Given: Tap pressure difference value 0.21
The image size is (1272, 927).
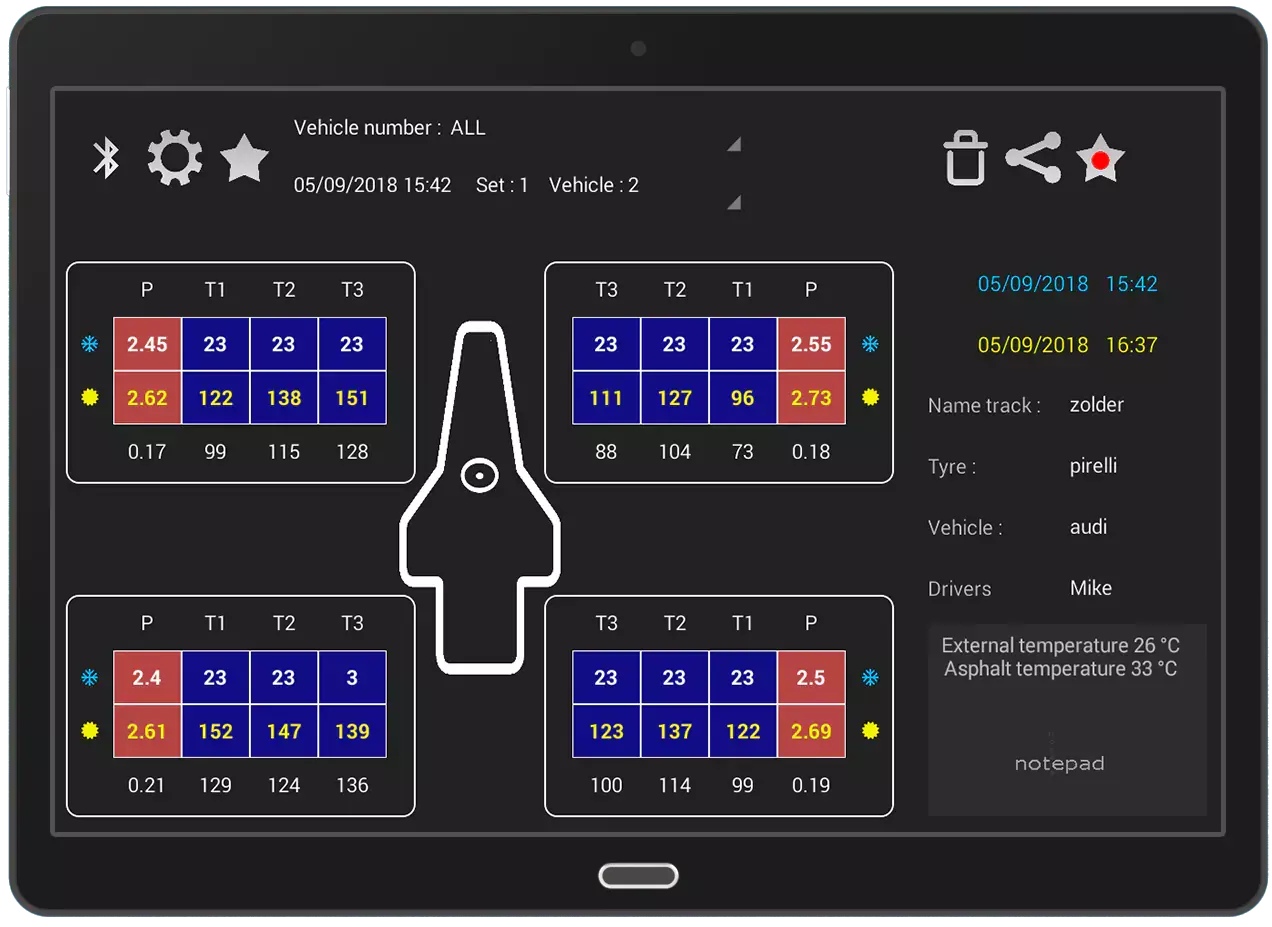Looking at the screenshot, I should point(147,785).
